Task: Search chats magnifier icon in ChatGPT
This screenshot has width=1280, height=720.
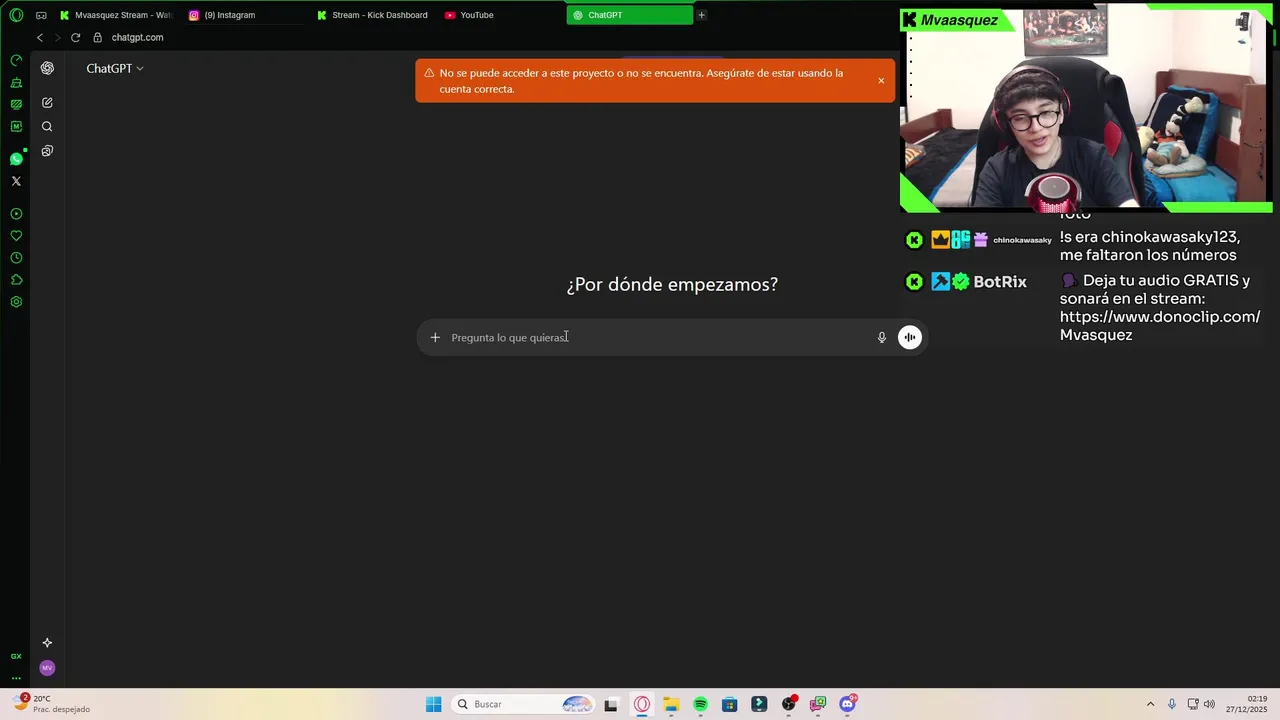Action: click(47, 127)
